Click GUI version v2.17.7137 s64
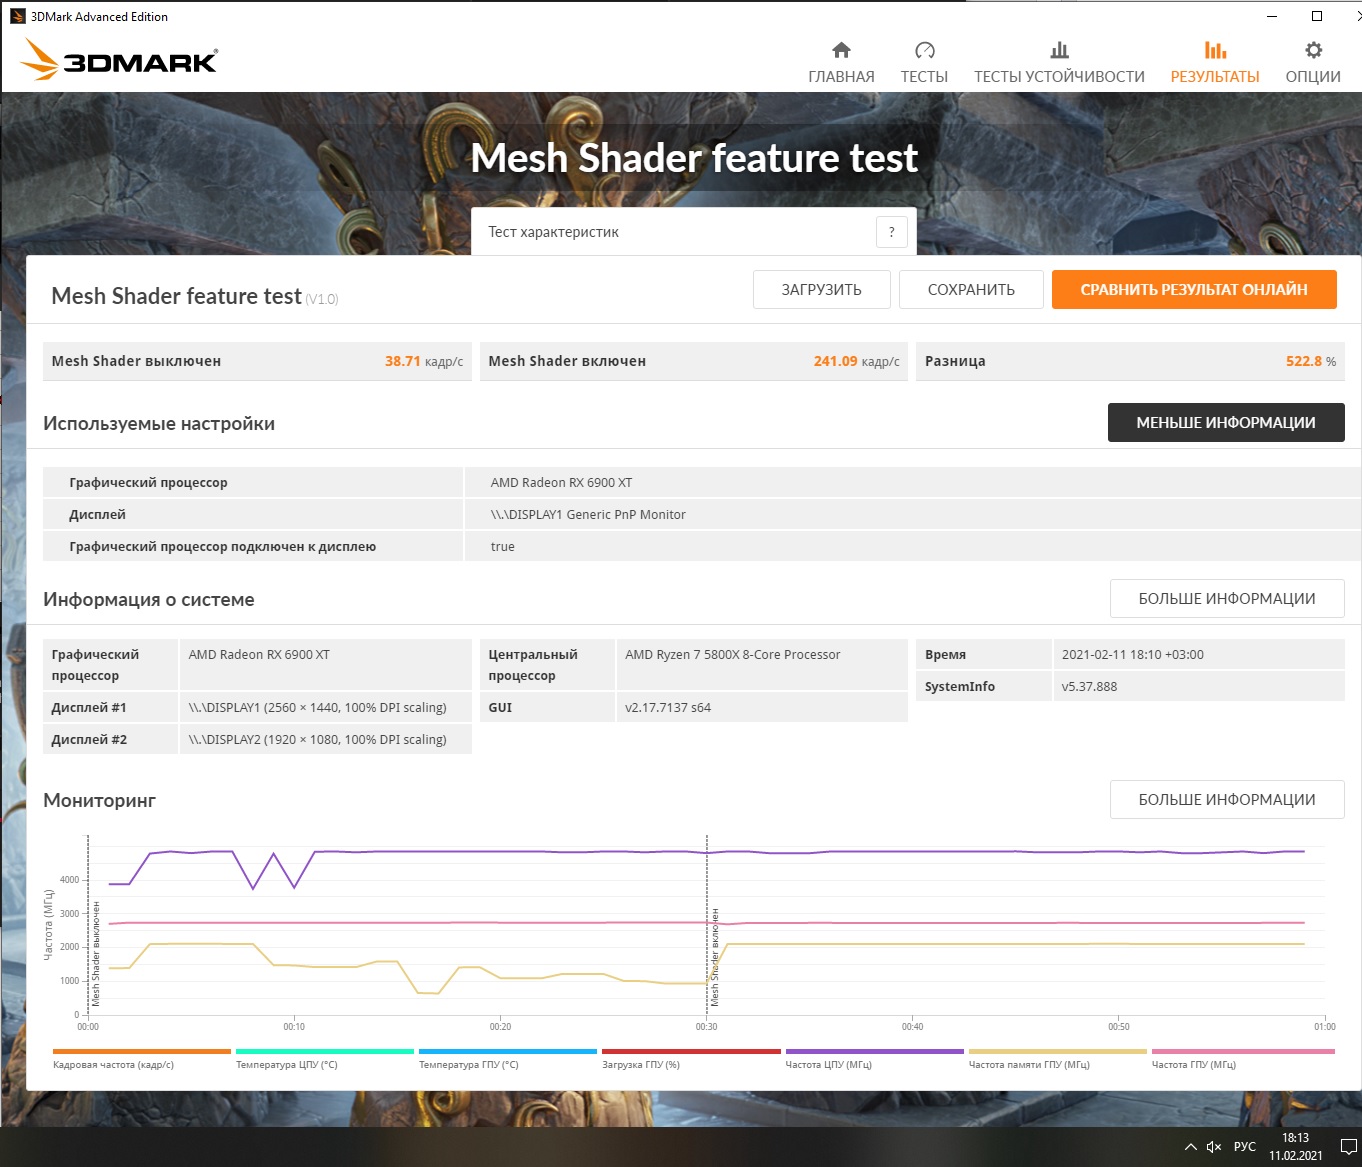 tap(668, 708)
